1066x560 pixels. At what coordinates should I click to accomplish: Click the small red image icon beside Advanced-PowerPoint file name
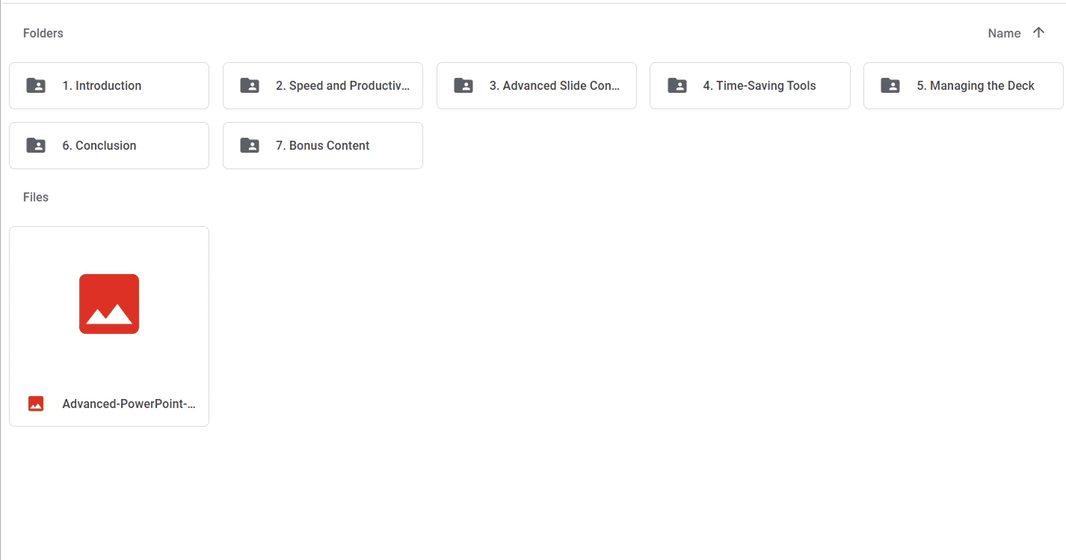36,404
